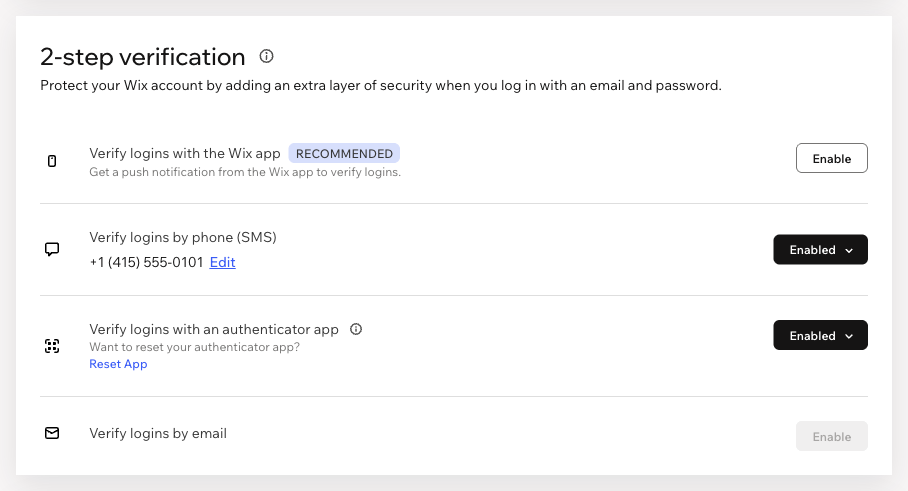This screenshot has height=491, width=908.
Task: Enable Wix app login verification
Action: pos(832,158)
